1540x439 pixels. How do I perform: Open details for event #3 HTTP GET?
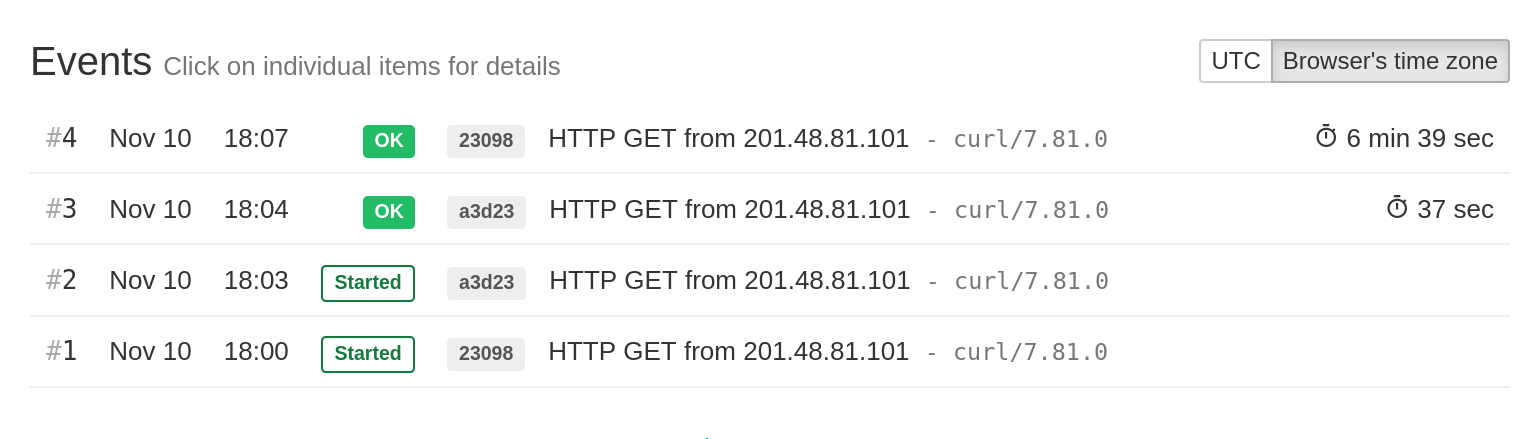click(729, 210)
